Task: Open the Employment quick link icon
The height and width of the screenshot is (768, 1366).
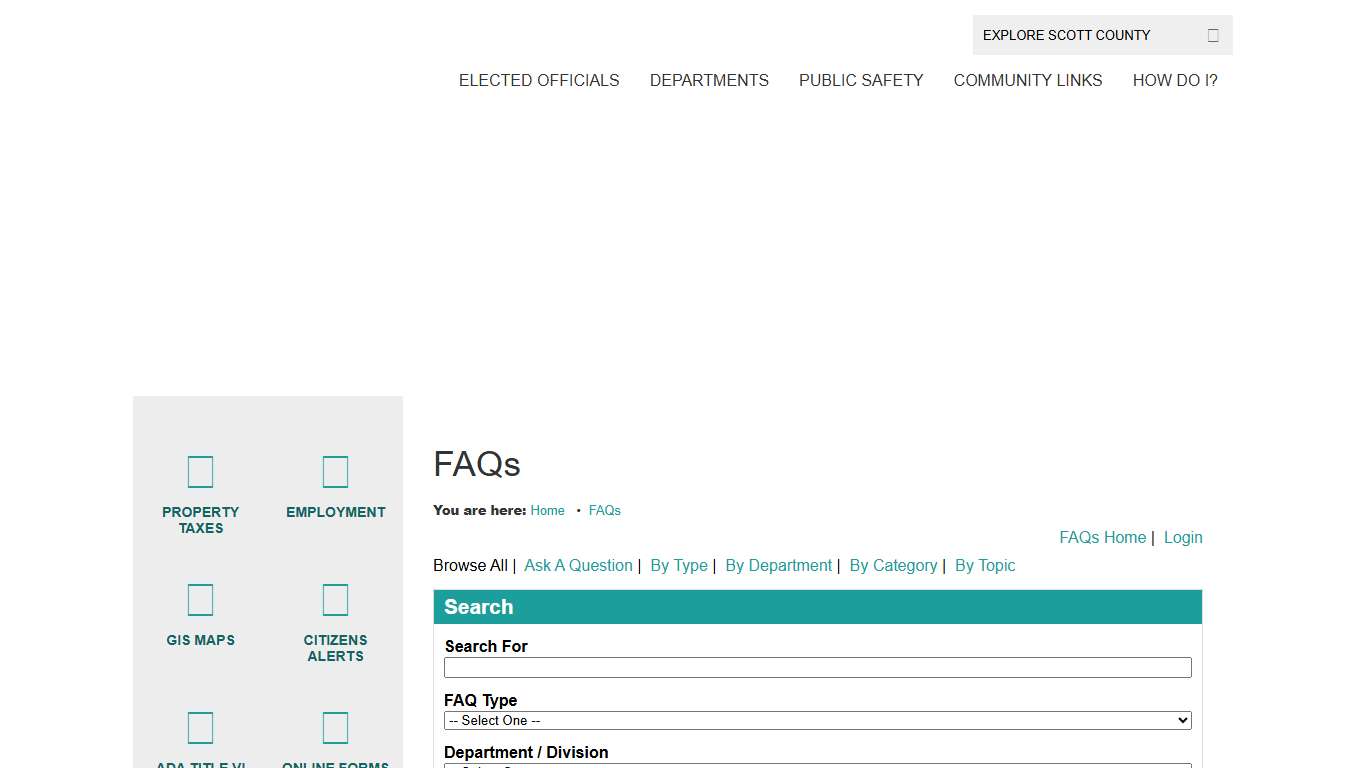Action: tap(335, 472)
